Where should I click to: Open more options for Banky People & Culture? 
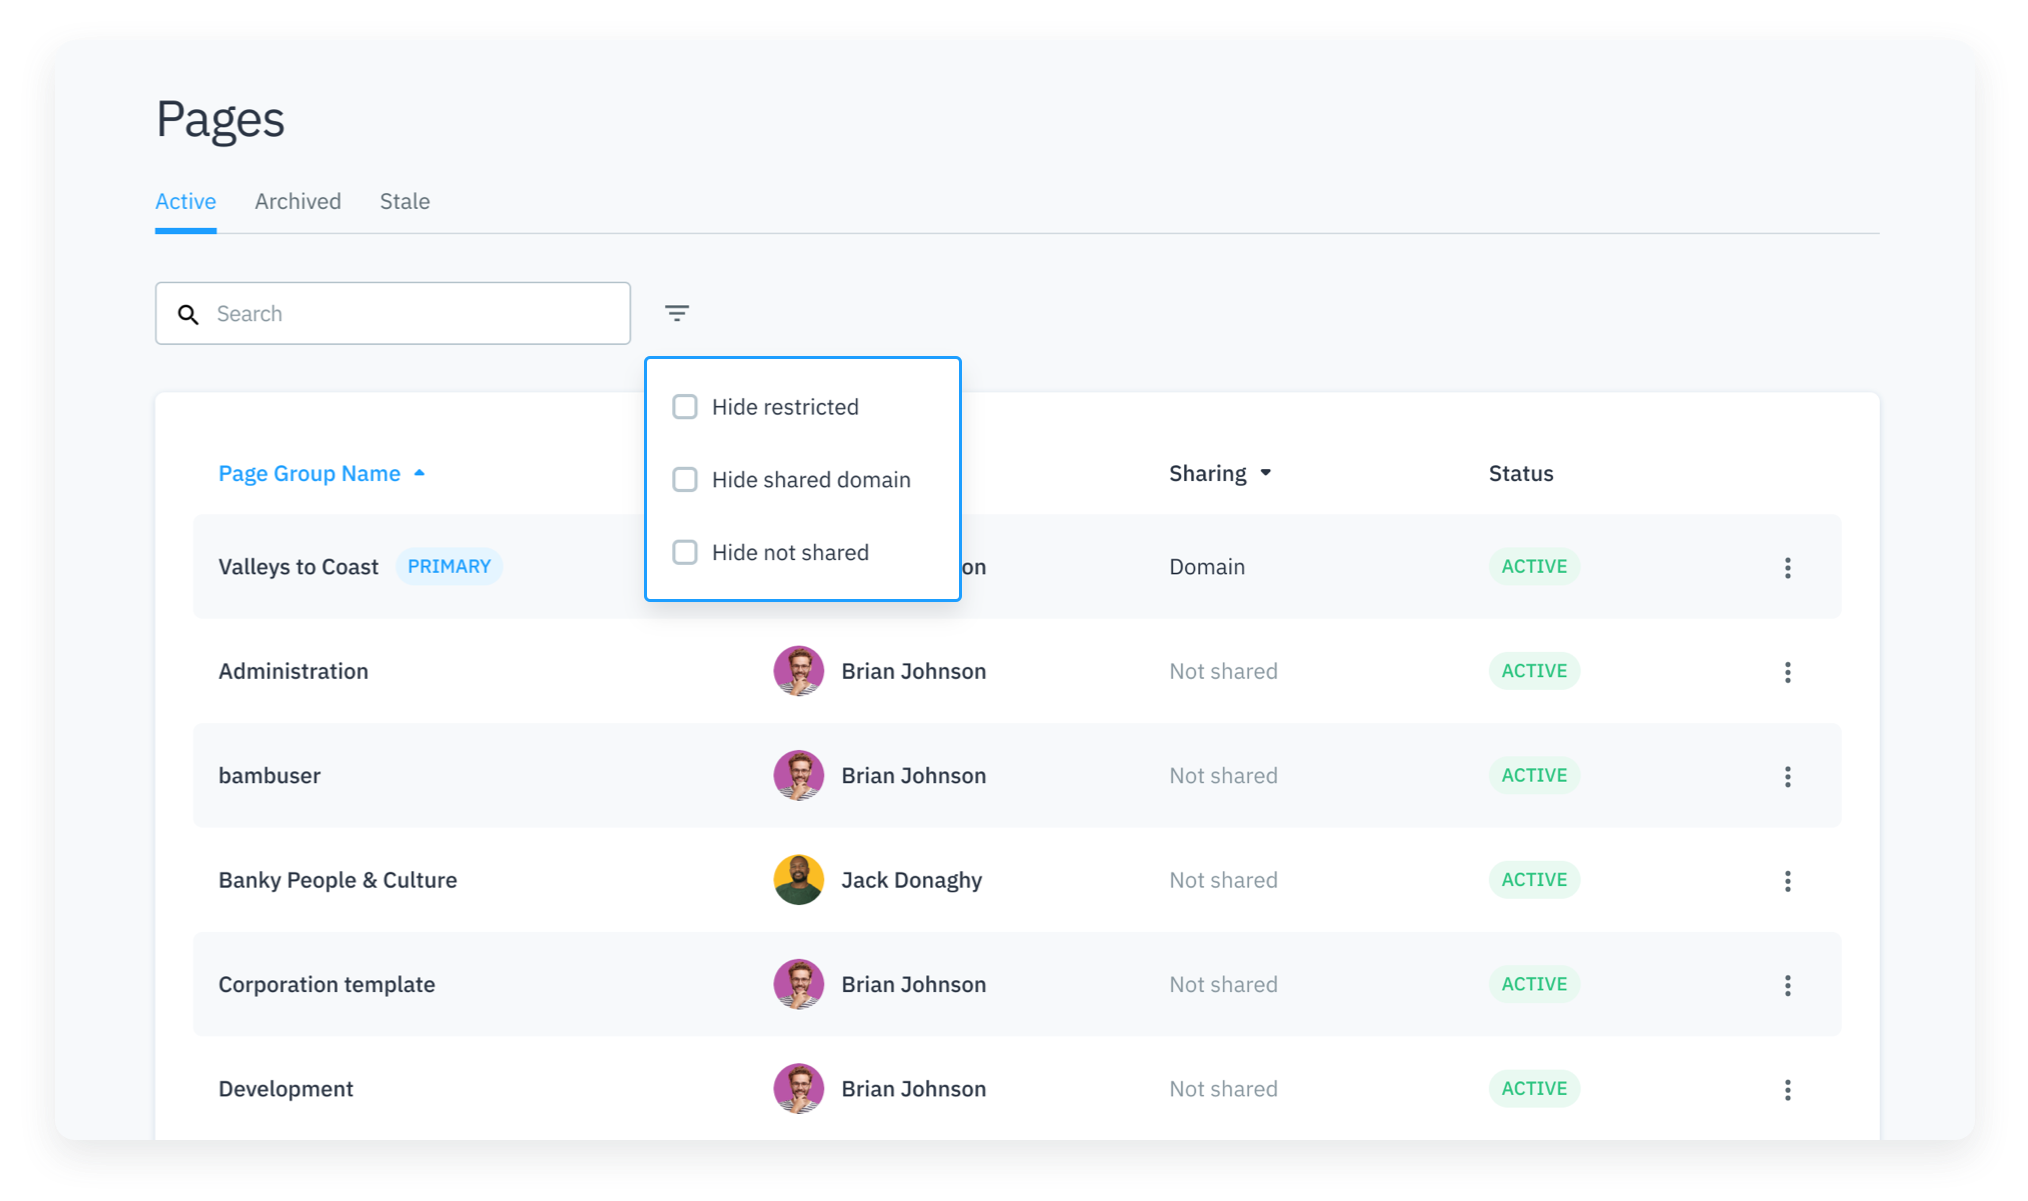click(x=1787, y=881)
